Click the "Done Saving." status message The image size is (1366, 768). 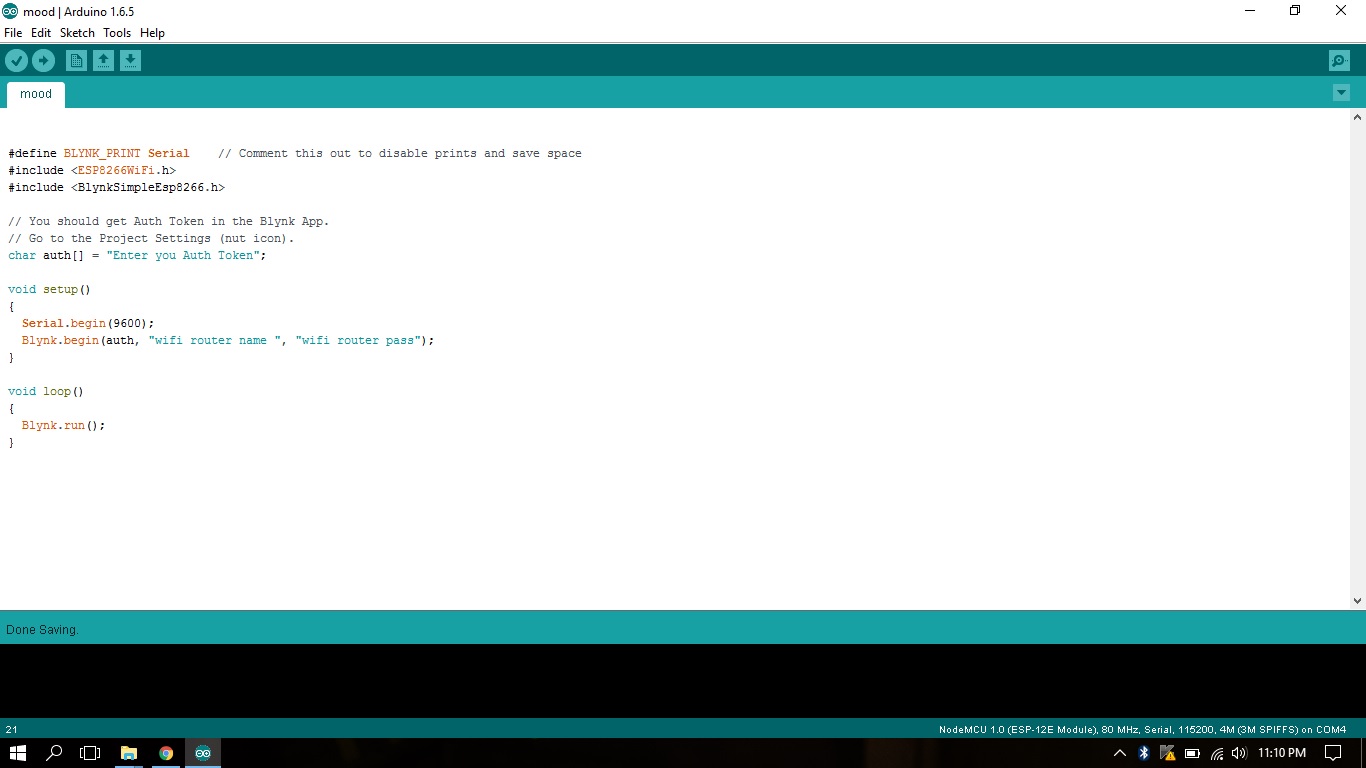pyautogui.click(x=42, y=630)
